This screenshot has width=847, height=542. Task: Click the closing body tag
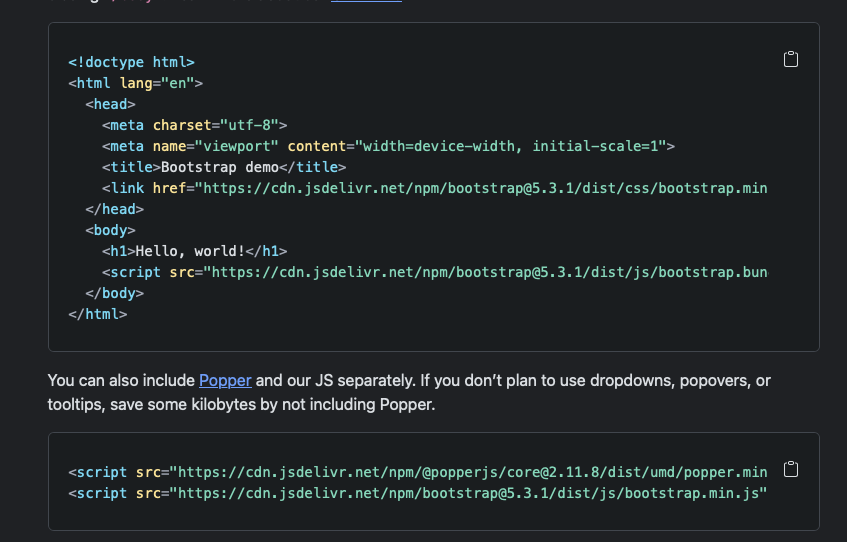point(114,293)
